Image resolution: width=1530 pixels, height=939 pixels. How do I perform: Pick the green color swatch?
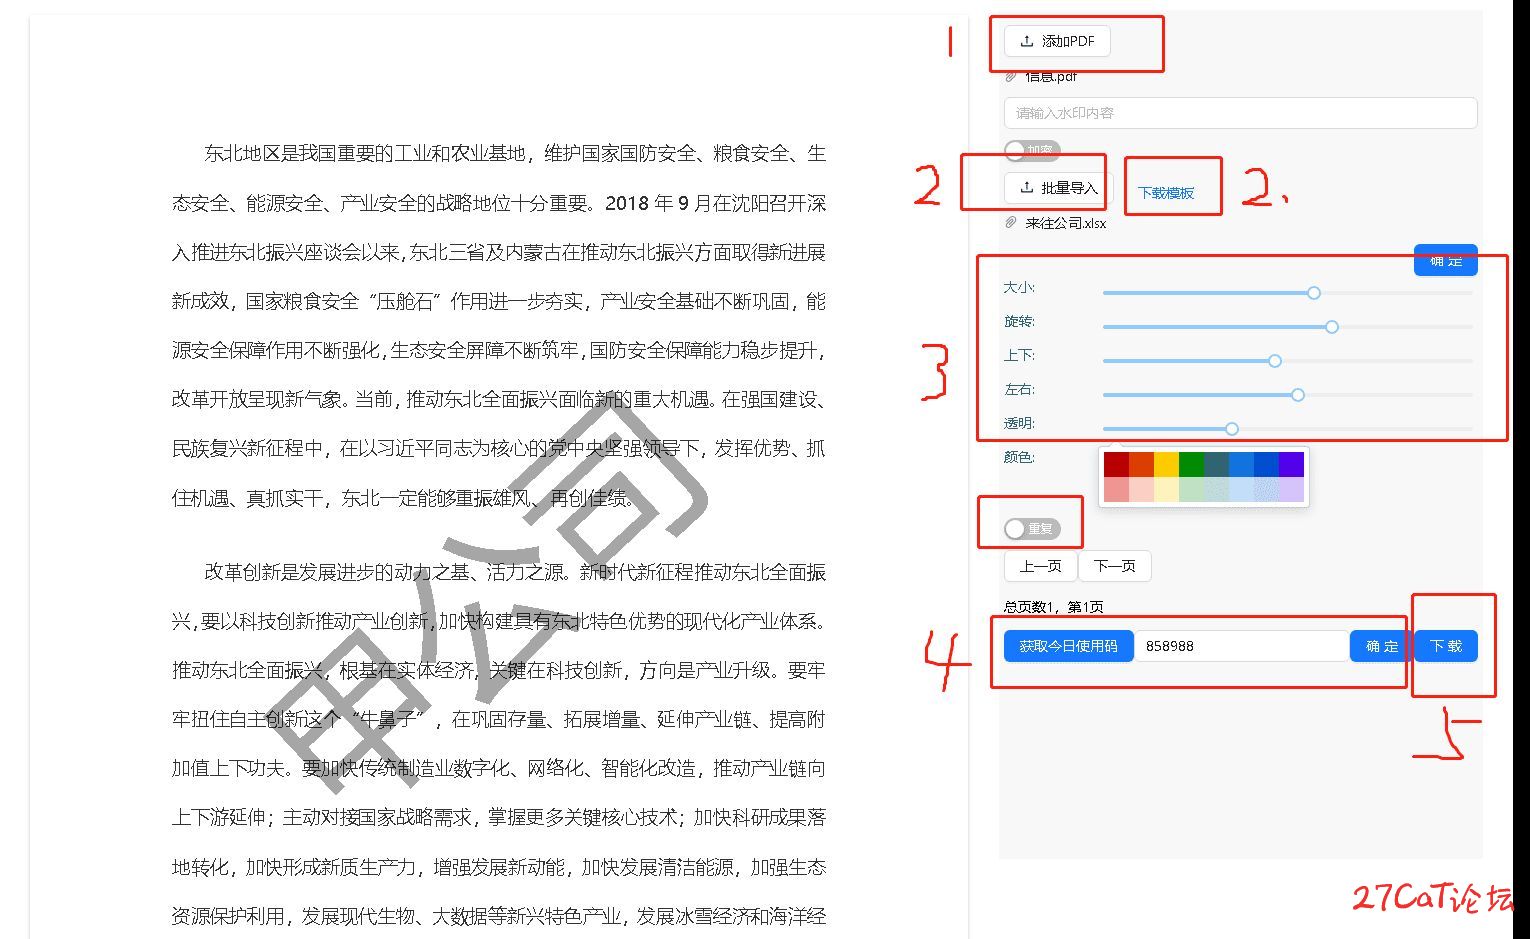[x=1191, y=464]
